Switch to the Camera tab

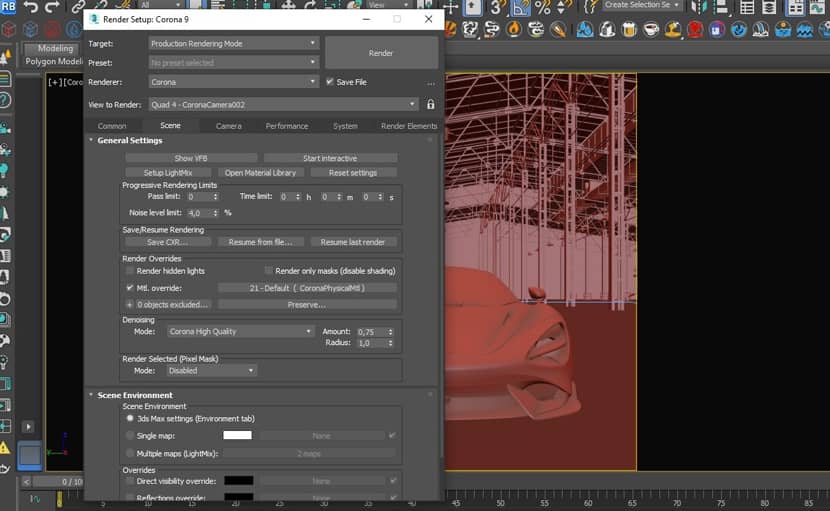coord(229,126)
